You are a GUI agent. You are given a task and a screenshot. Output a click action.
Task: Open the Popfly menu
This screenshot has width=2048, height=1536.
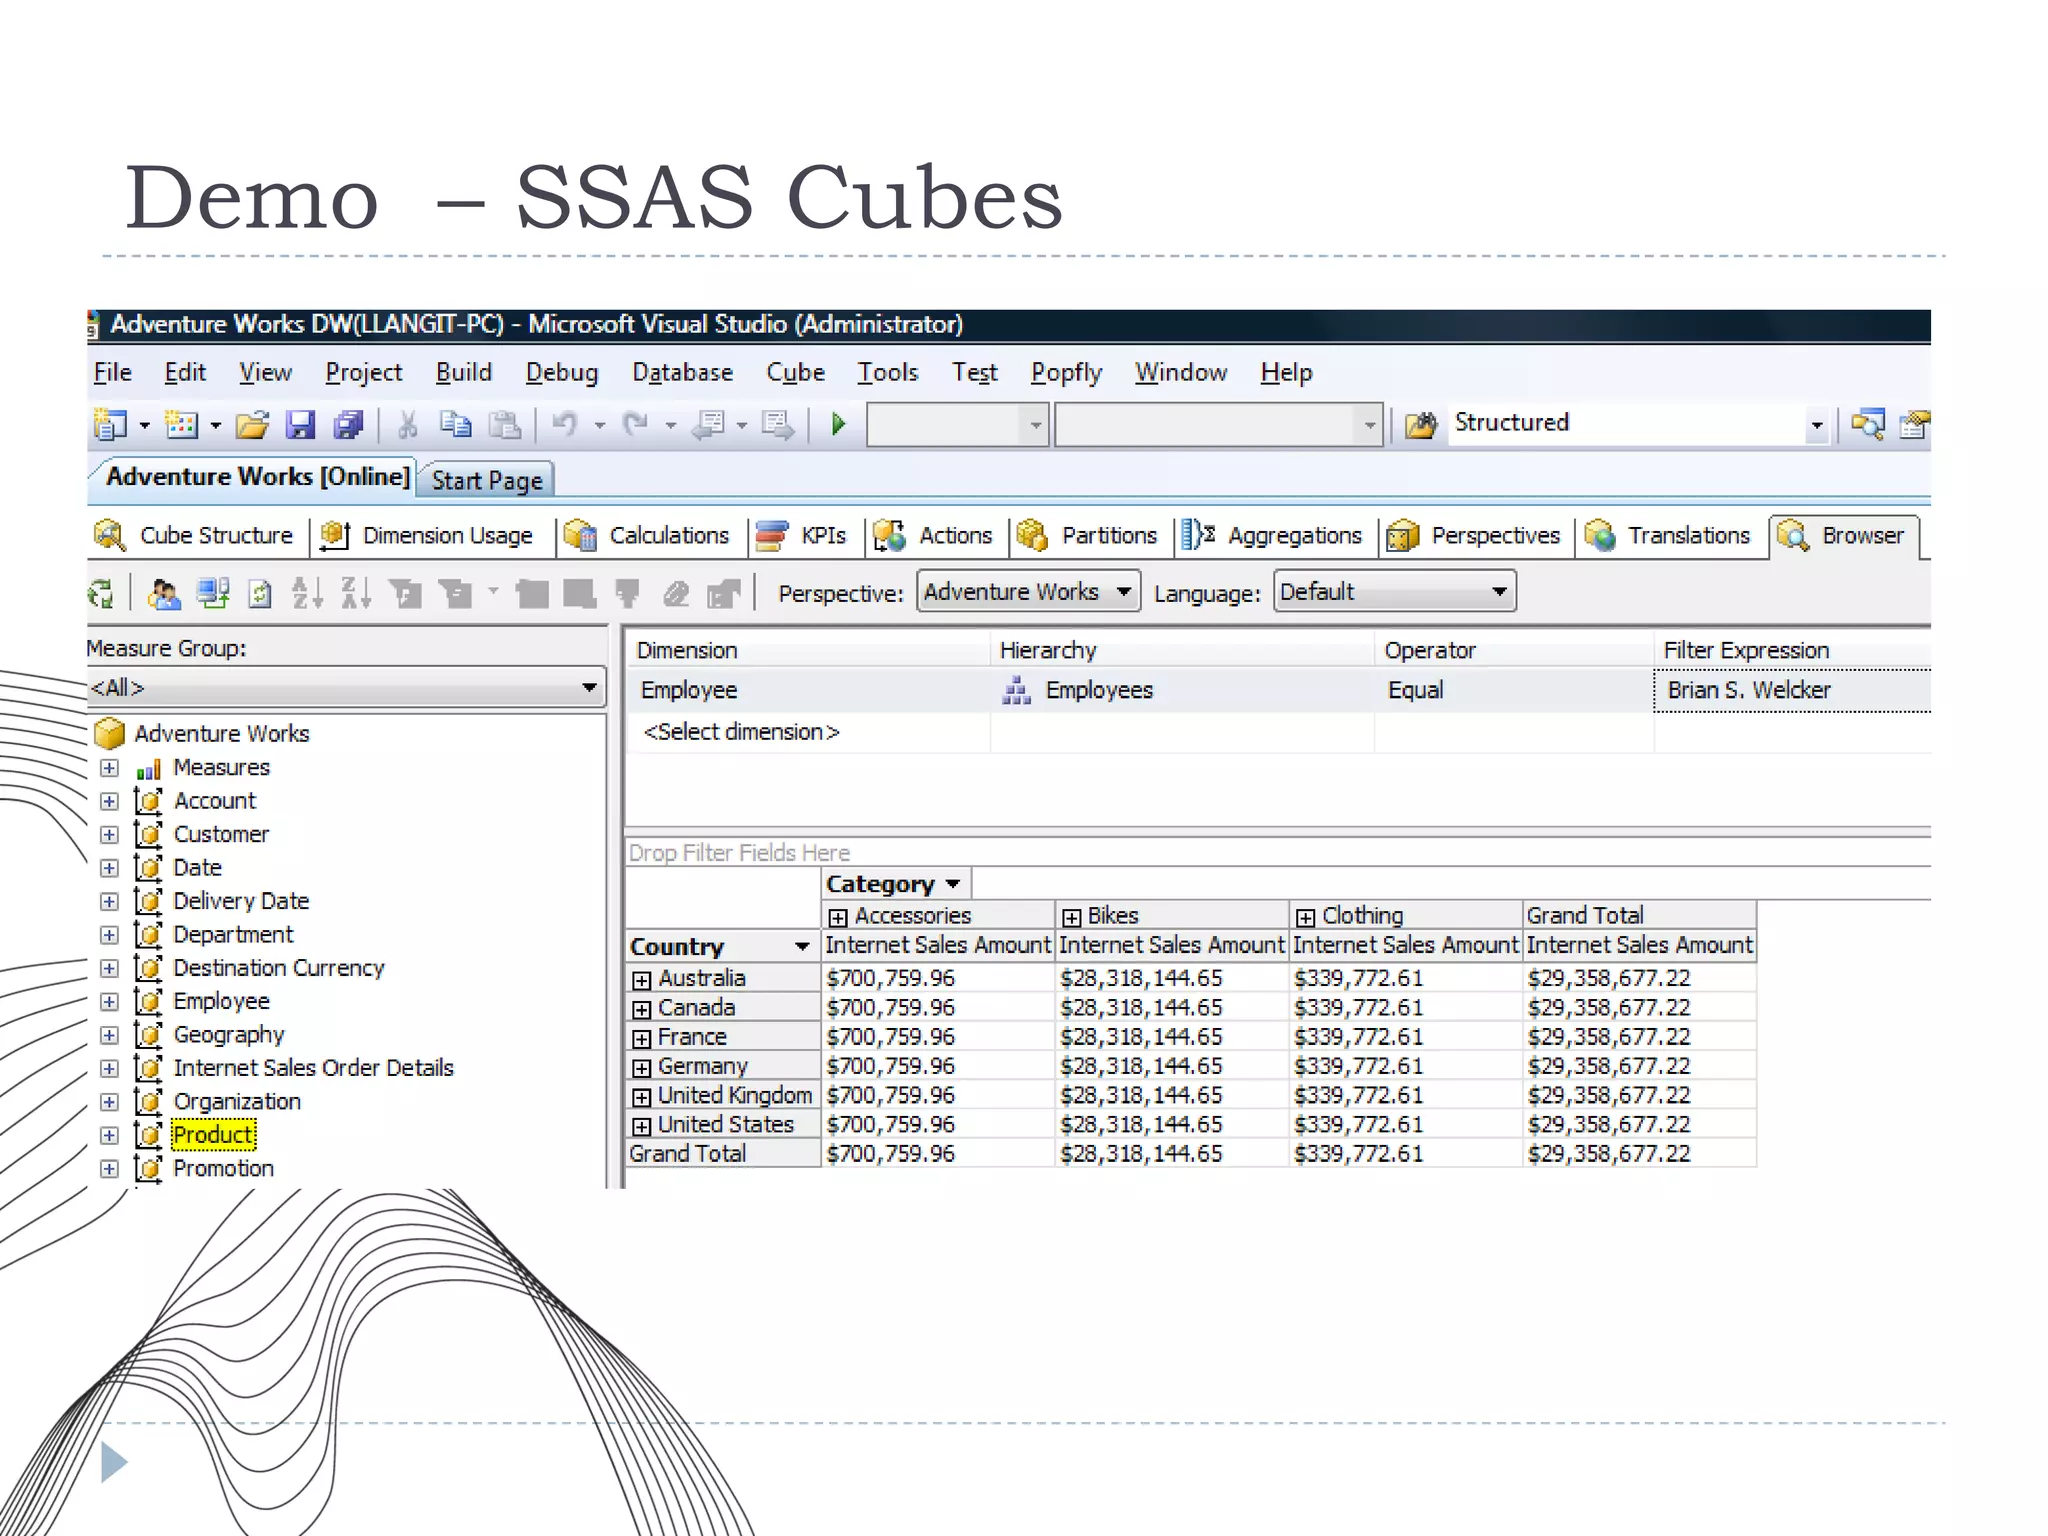pyautogui.click(x=1066, y=373)
